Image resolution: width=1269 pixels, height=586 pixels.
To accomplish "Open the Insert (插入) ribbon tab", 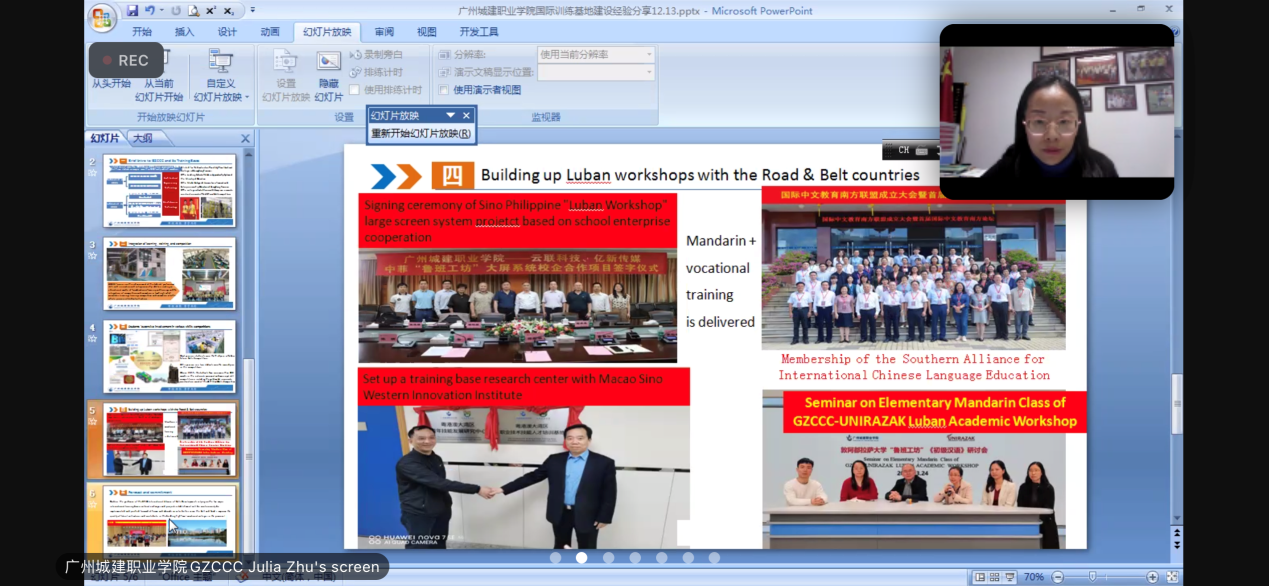I will (x=184, y=32).
